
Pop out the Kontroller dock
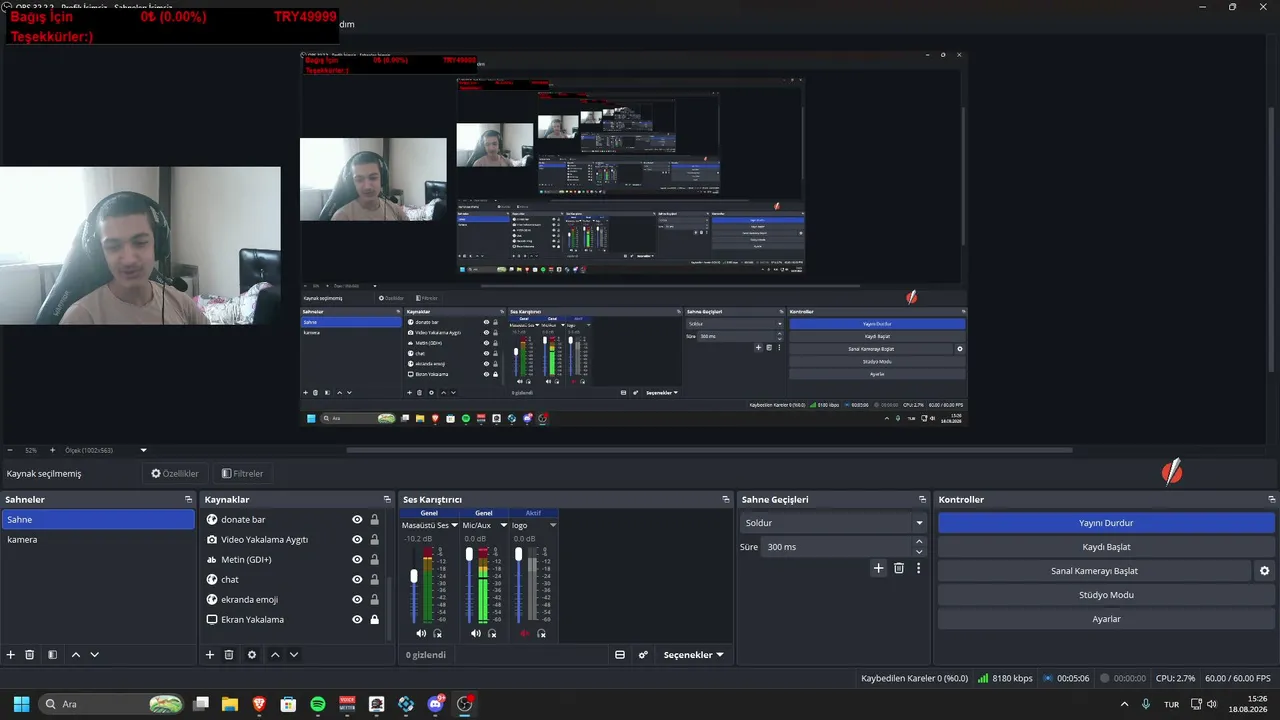1271,499
